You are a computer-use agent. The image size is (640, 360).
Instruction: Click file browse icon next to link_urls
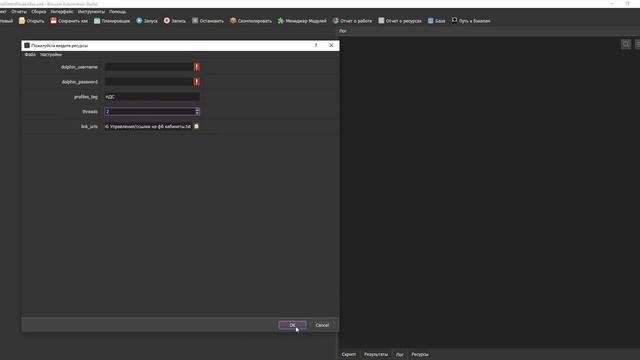coord(196,127)
